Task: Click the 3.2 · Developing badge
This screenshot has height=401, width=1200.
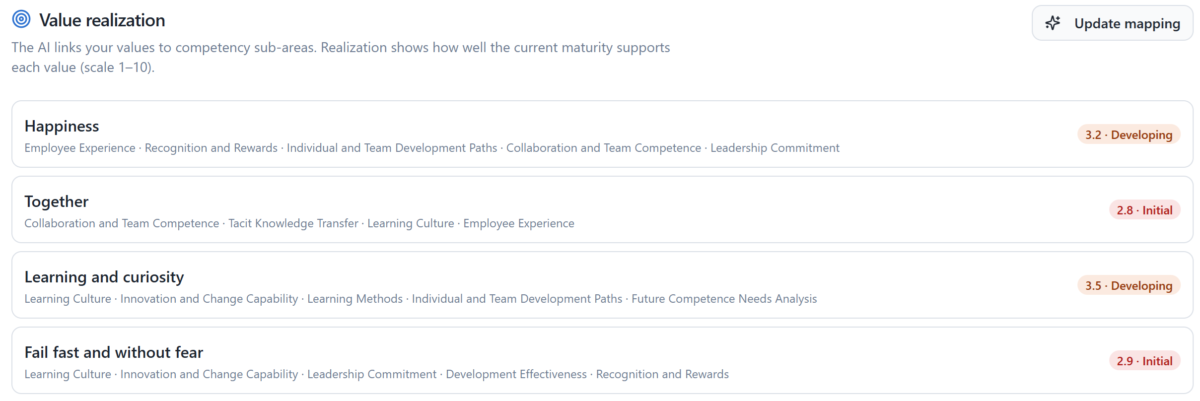Action: (x=1129, y=135)
